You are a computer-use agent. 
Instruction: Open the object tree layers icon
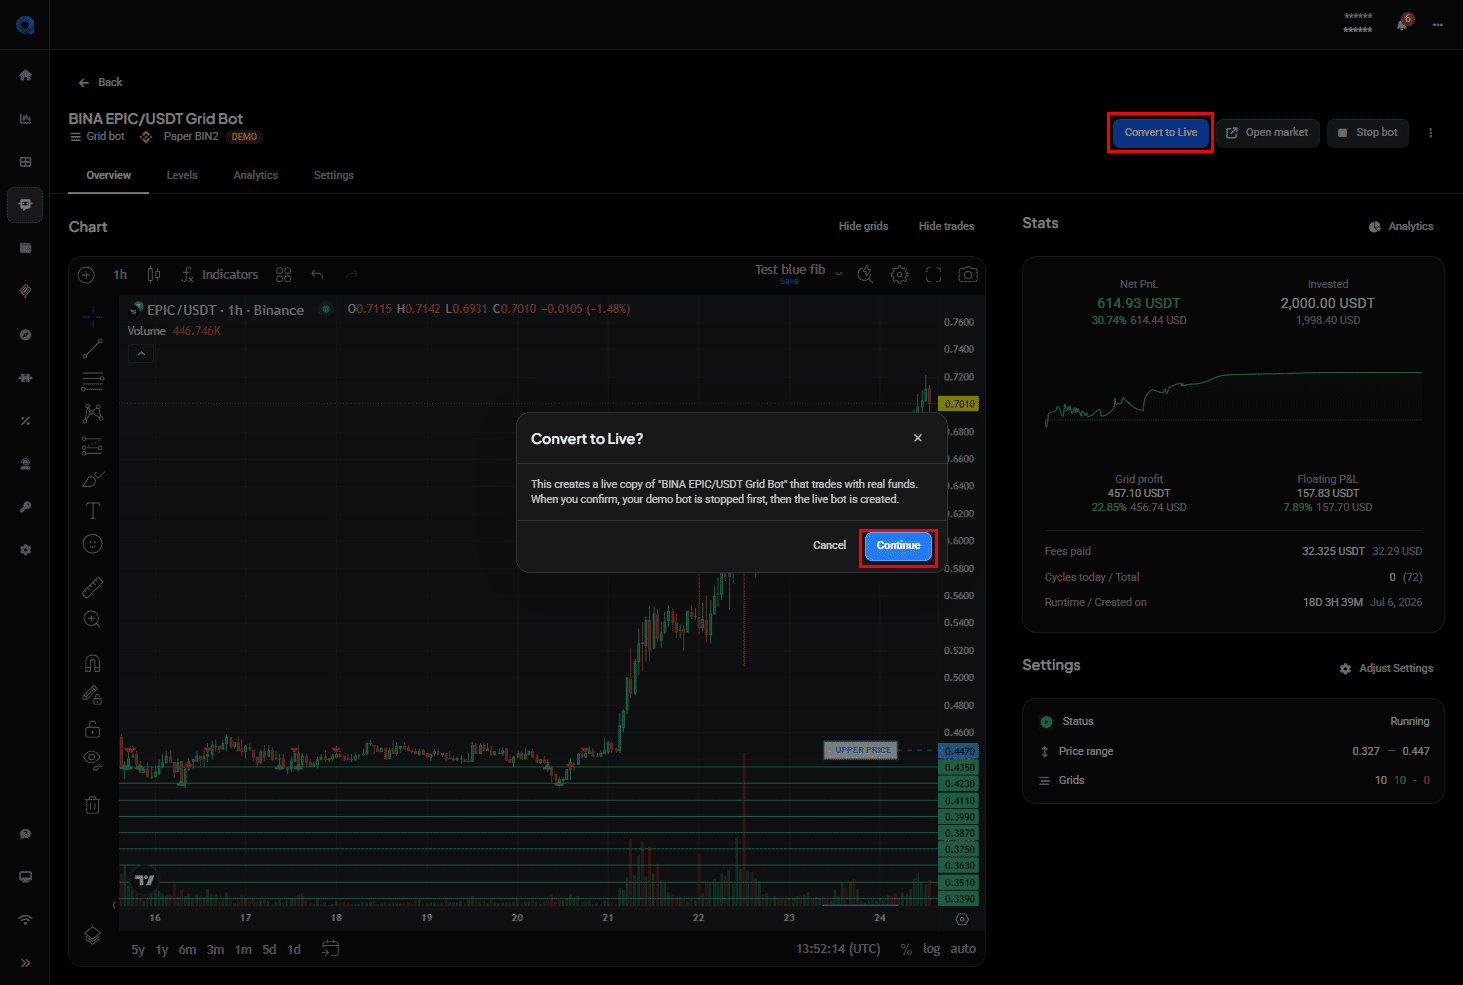93,936
